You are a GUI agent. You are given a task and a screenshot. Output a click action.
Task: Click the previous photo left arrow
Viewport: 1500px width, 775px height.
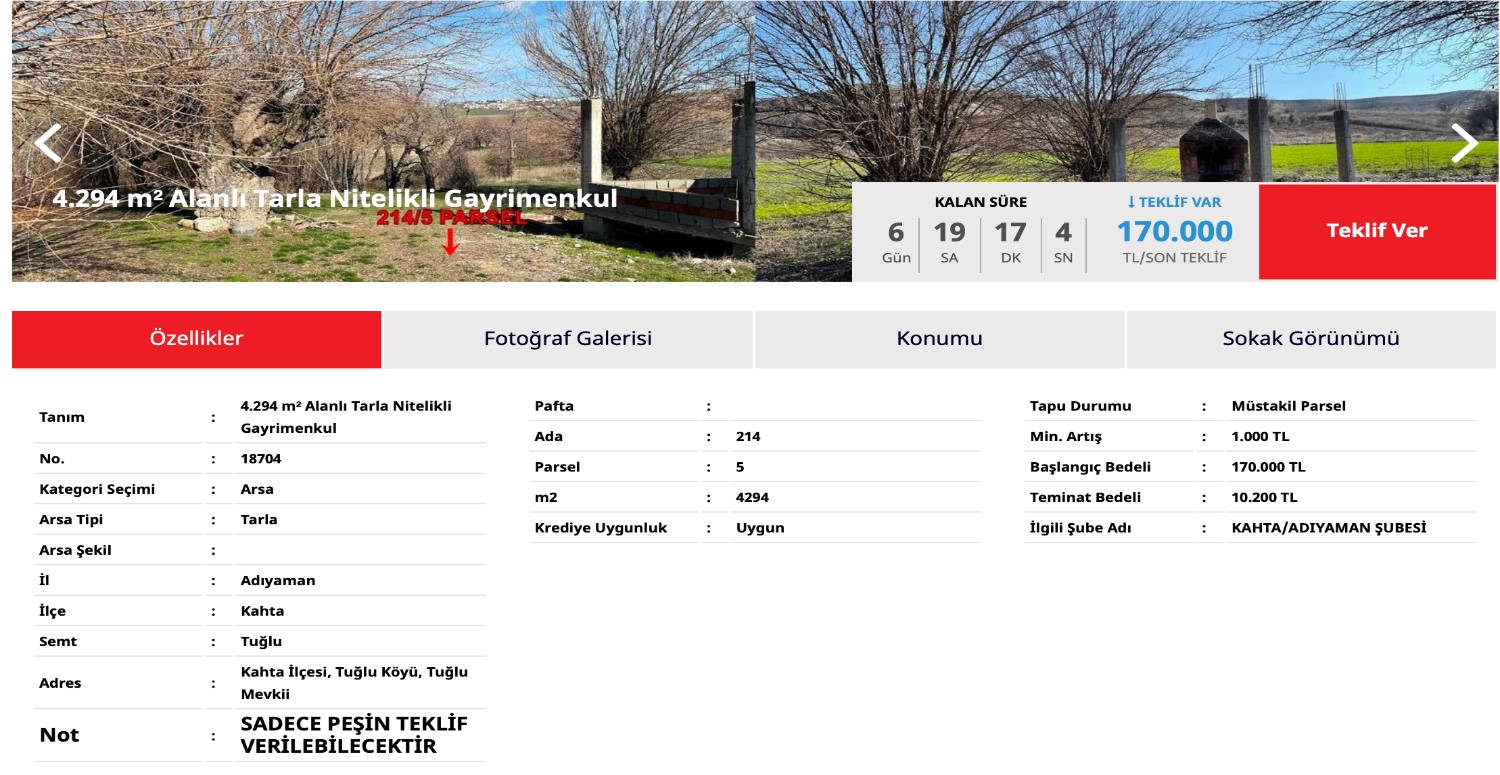pos(47,143)
